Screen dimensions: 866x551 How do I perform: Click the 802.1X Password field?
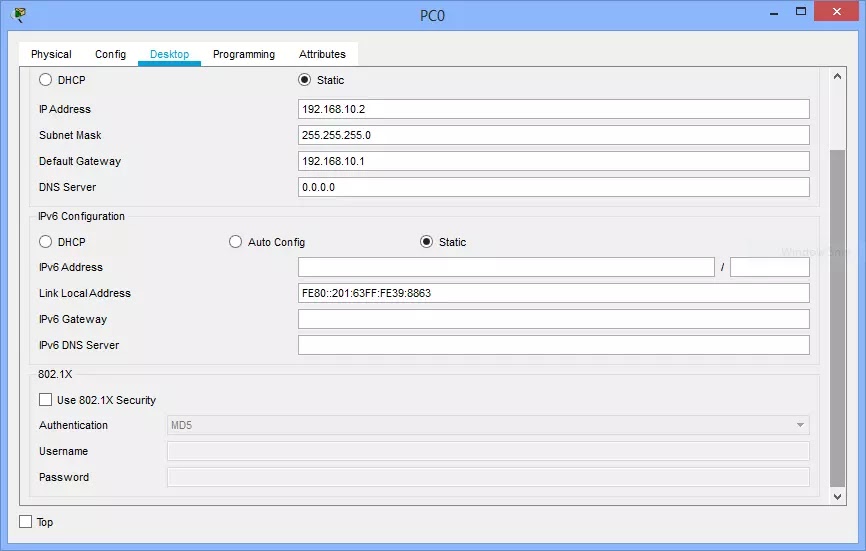[x=488, y=477]
